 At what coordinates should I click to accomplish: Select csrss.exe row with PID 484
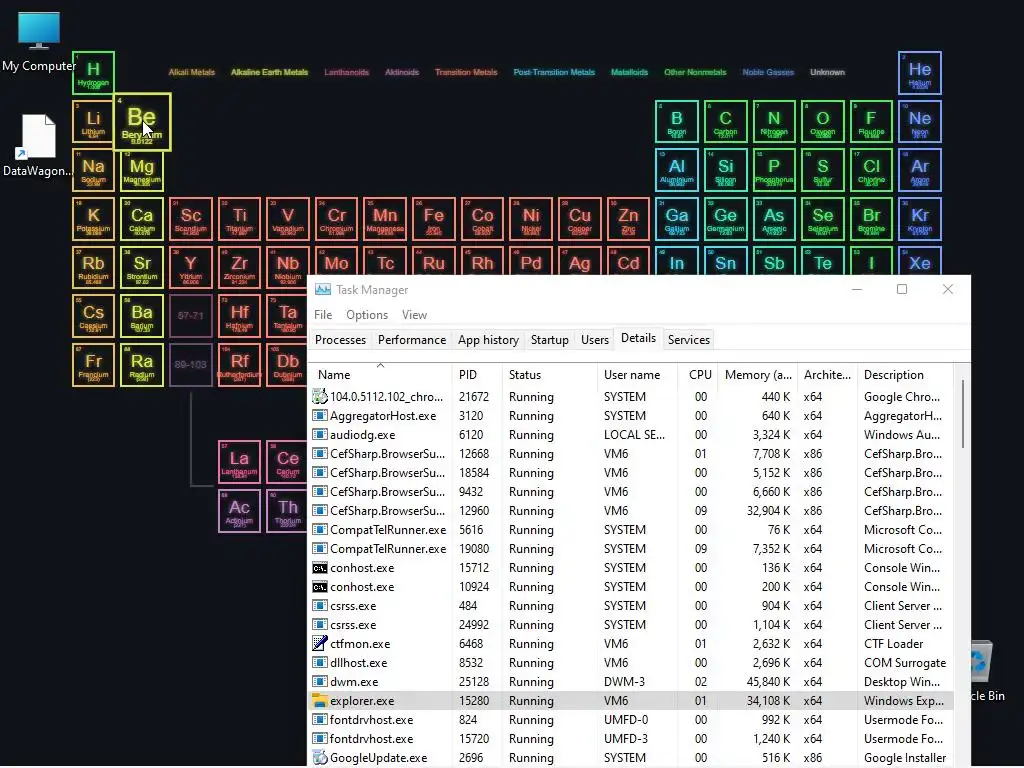(631, 606)
